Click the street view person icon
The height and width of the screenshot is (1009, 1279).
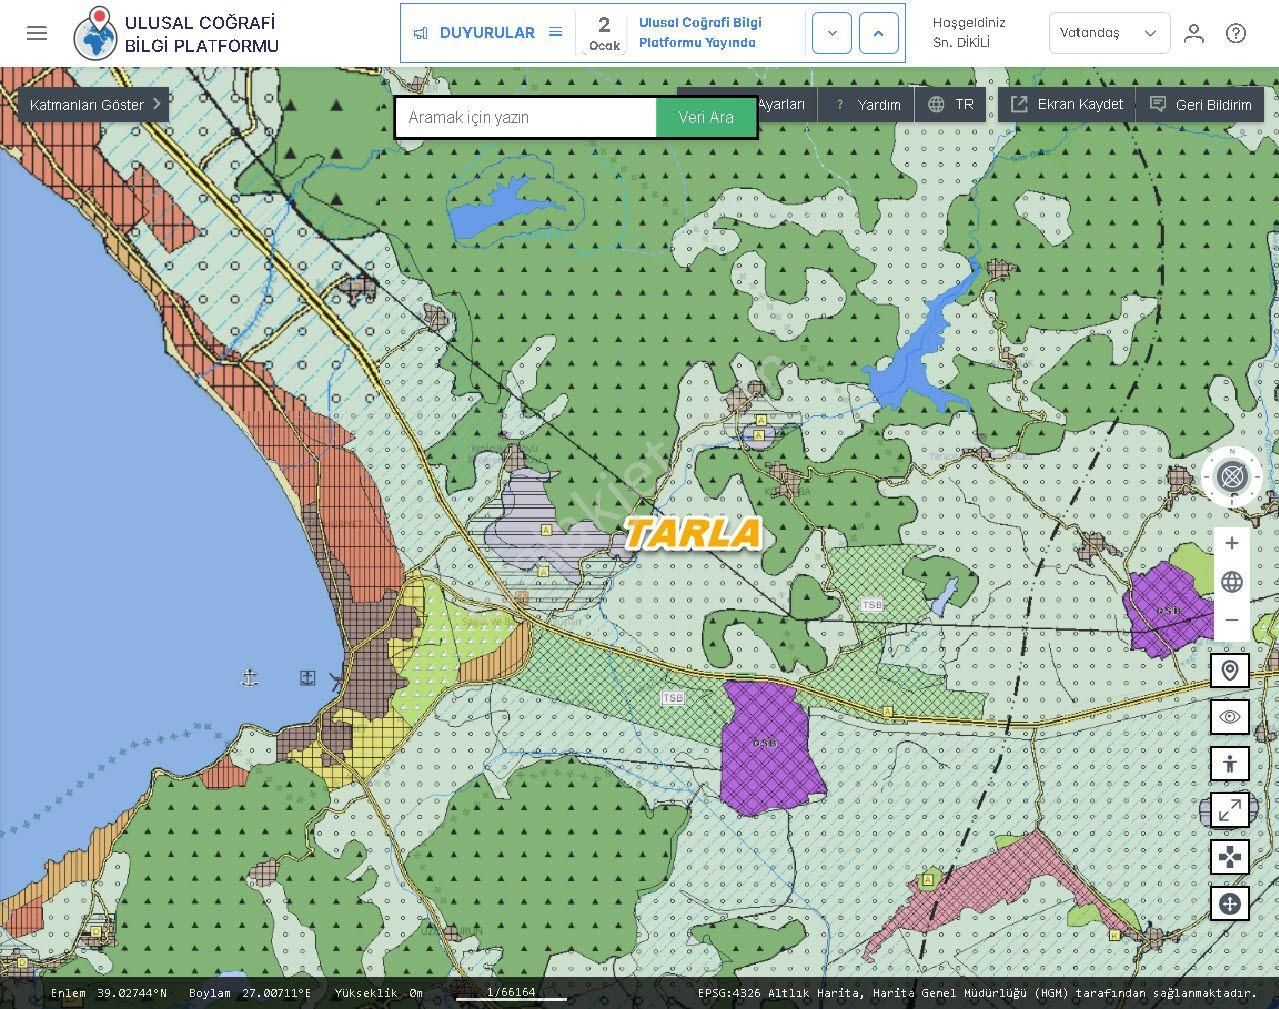pyautogui.click(x=1229, y=764)
